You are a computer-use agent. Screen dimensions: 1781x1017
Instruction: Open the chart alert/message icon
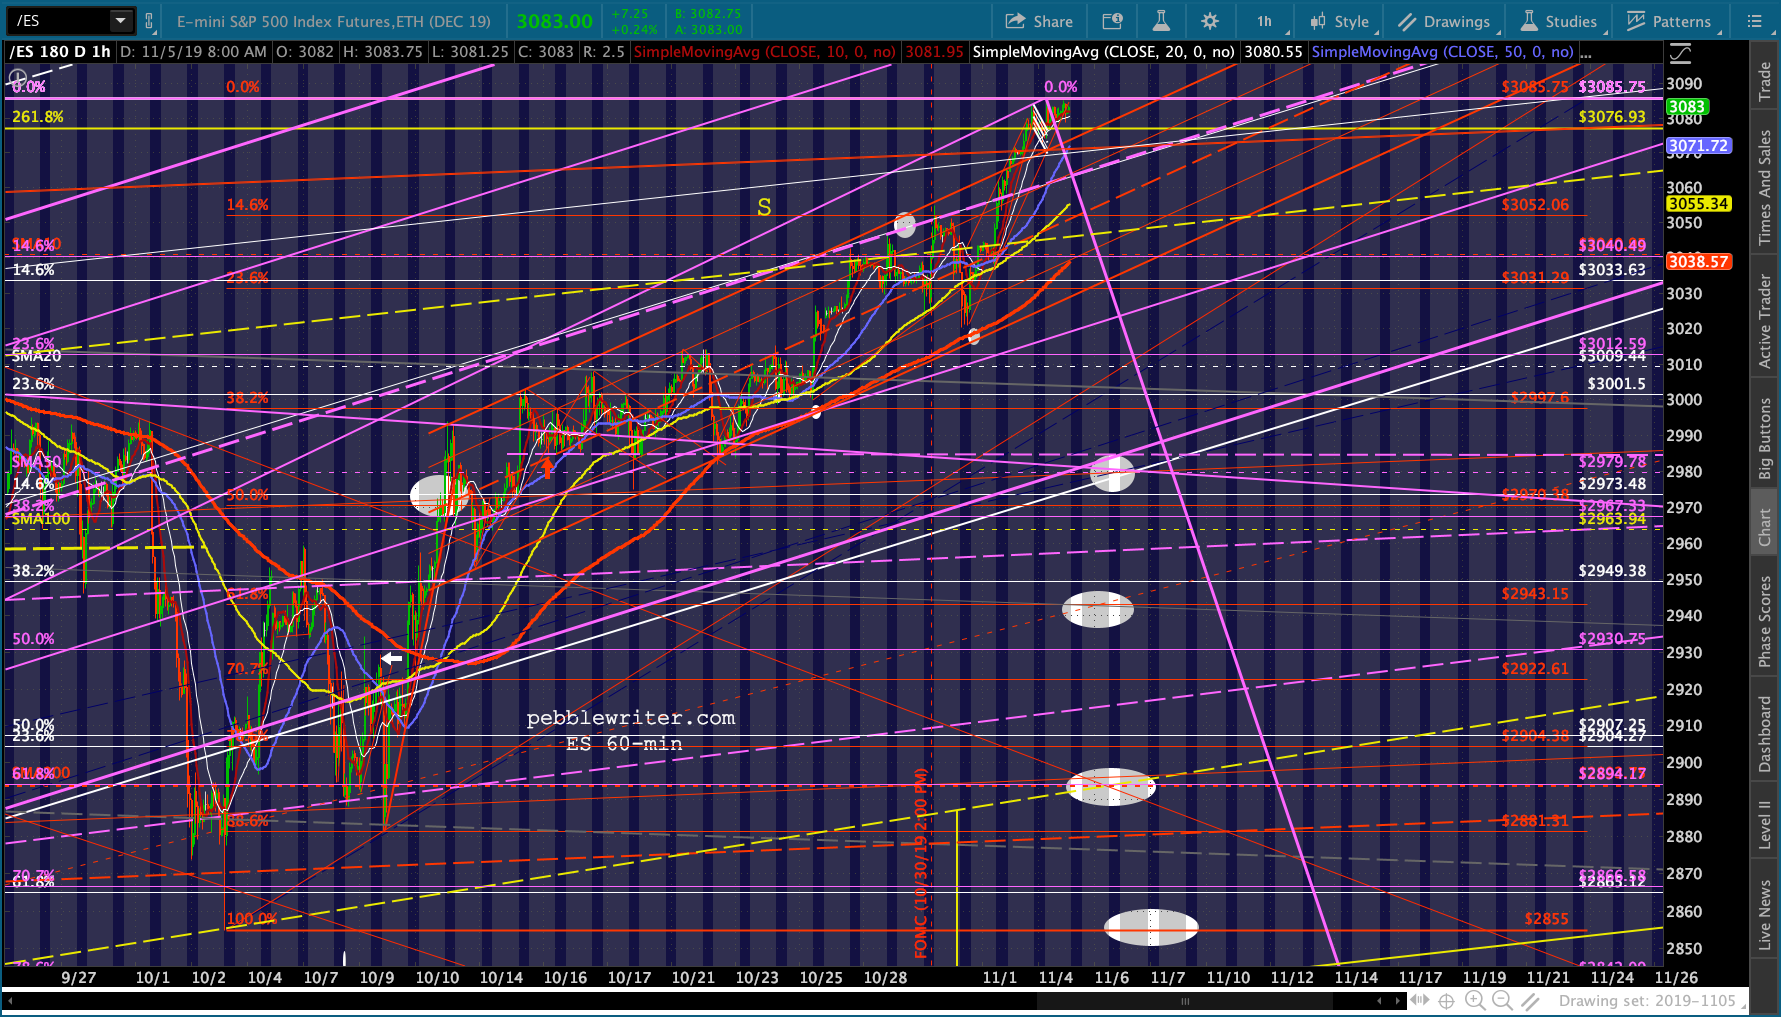tap(1112, 21)
